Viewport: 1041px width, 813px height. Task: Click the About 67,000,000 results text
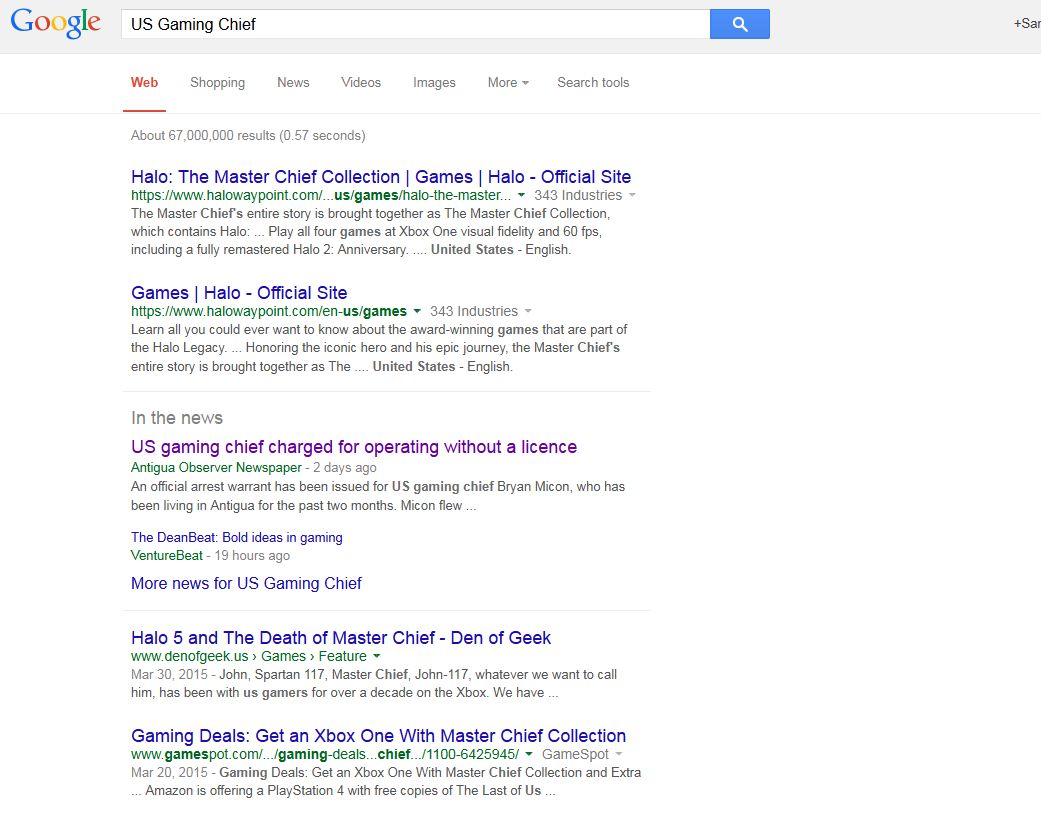pos(248,135)
